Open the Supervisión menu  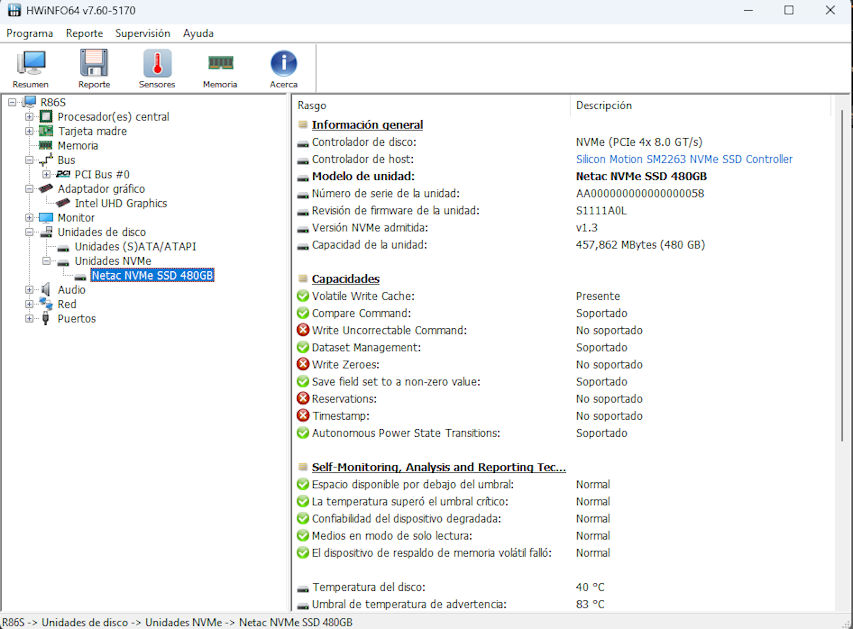(x=143, y=33)
